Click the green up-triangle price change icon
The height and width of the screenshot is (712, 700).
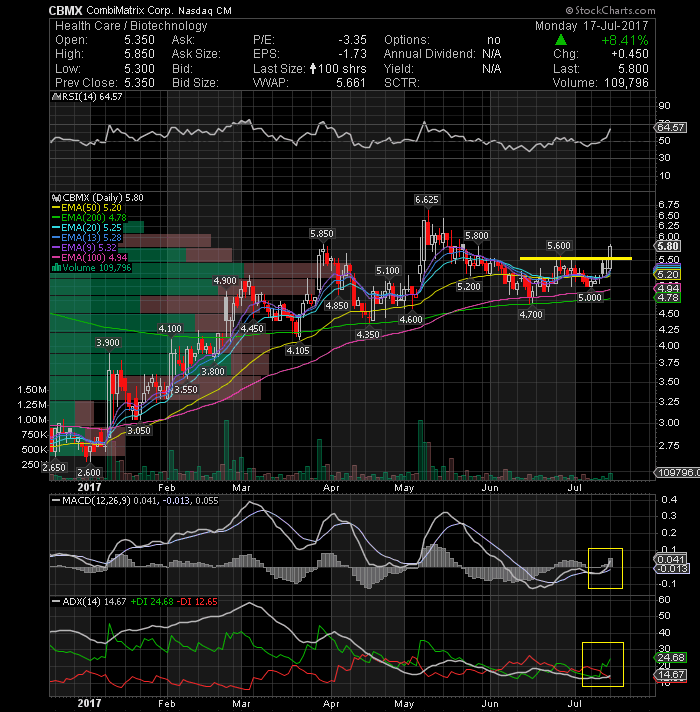[x=561, y=40]
